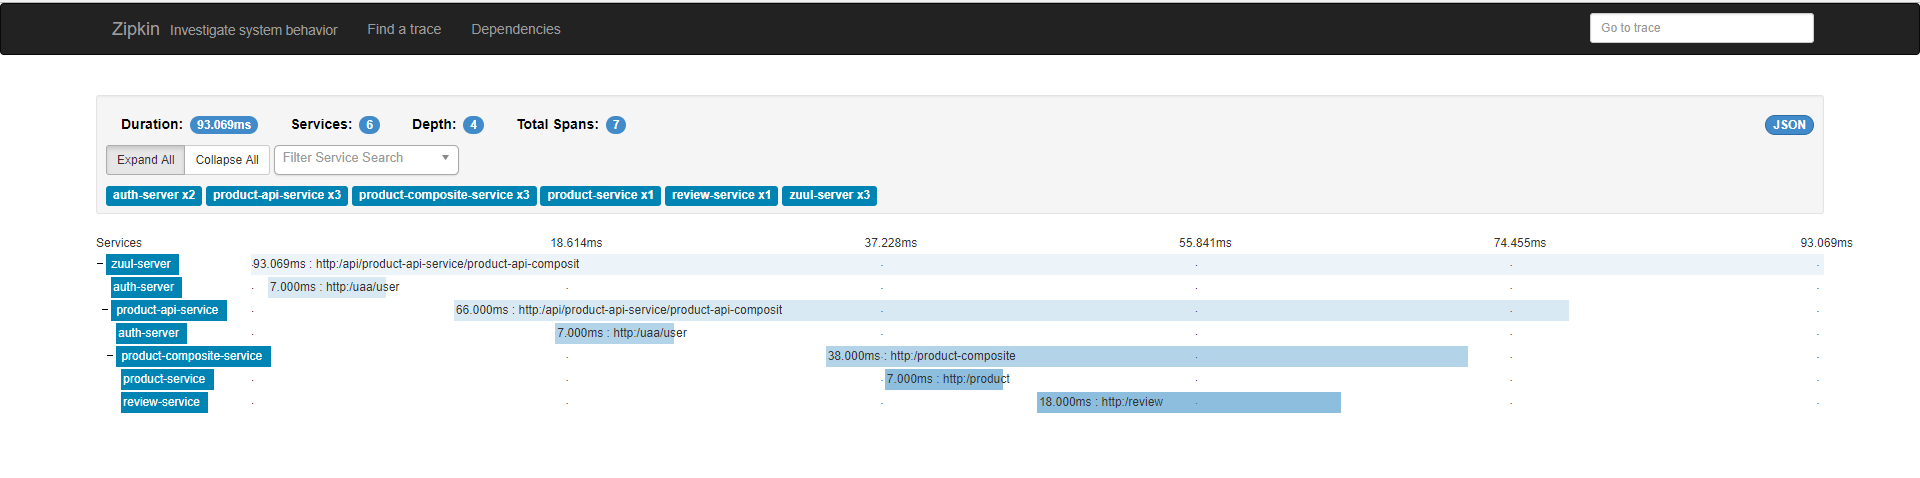Click the 55.841ms time axis label
Image resolution: width=1920 pixels, height=478 pixels.
click(x=1205, y=243)
